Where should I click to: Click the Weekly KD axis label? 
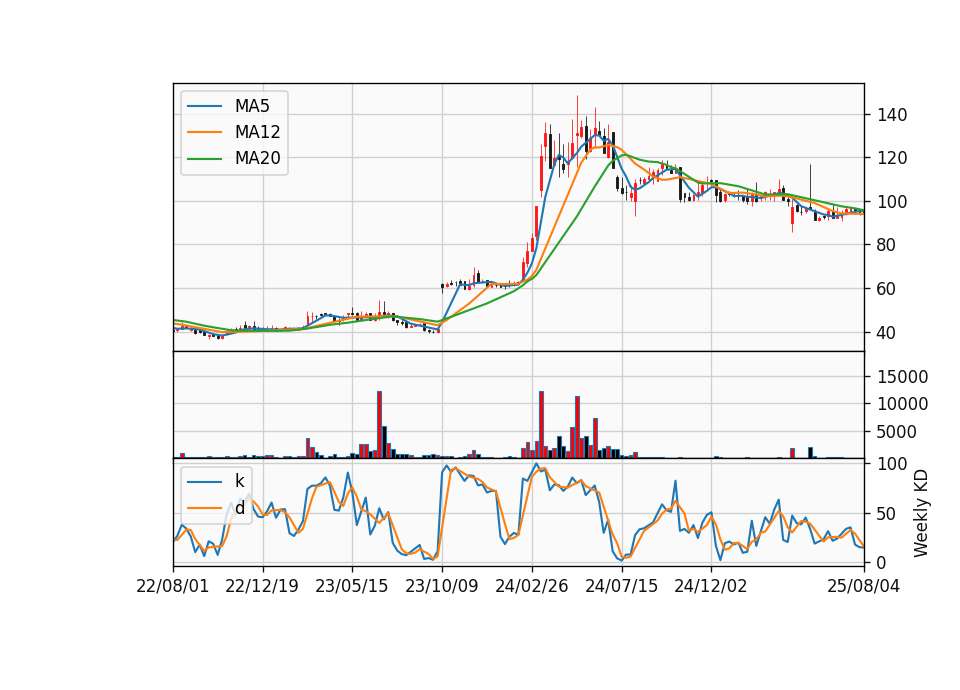920,513
